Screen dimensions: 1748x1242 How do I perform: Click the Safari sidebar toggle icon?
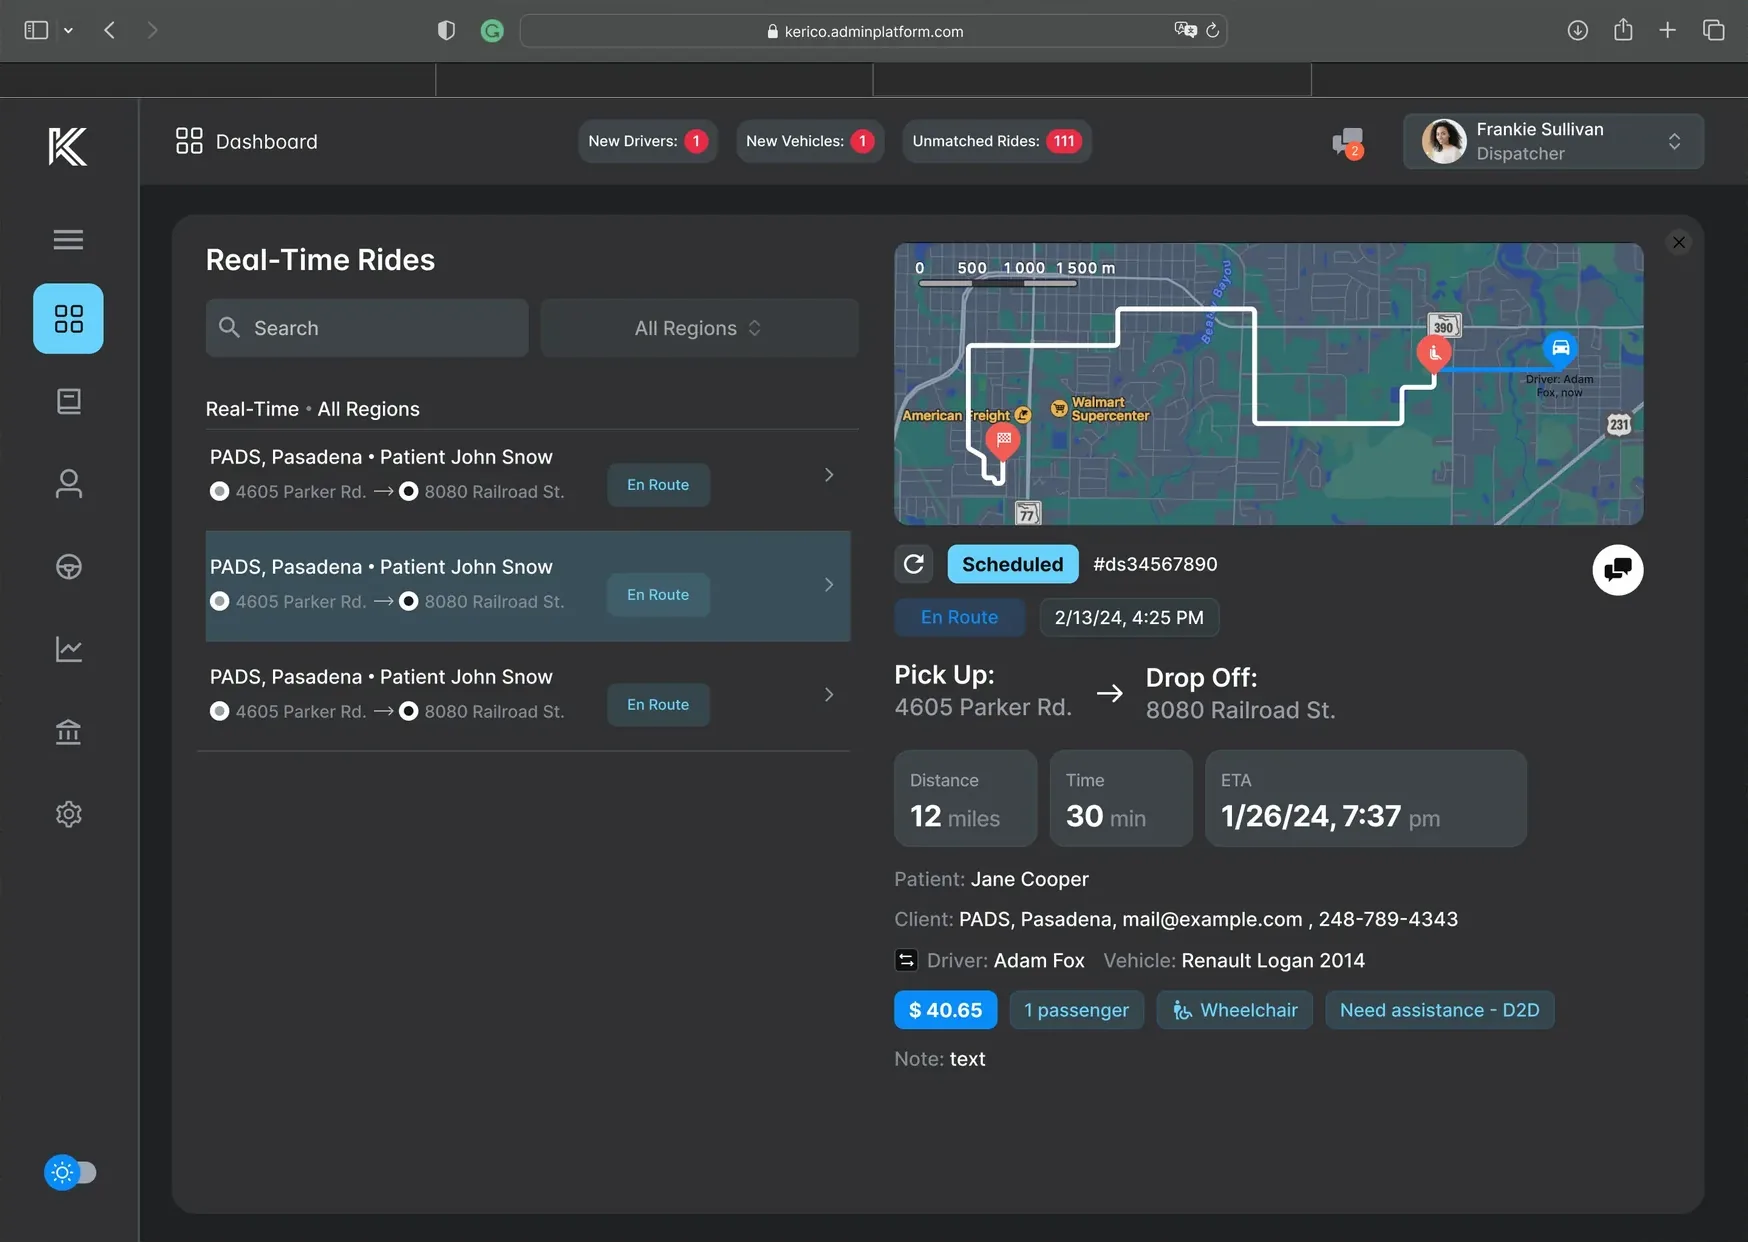[x=36, y=30]
